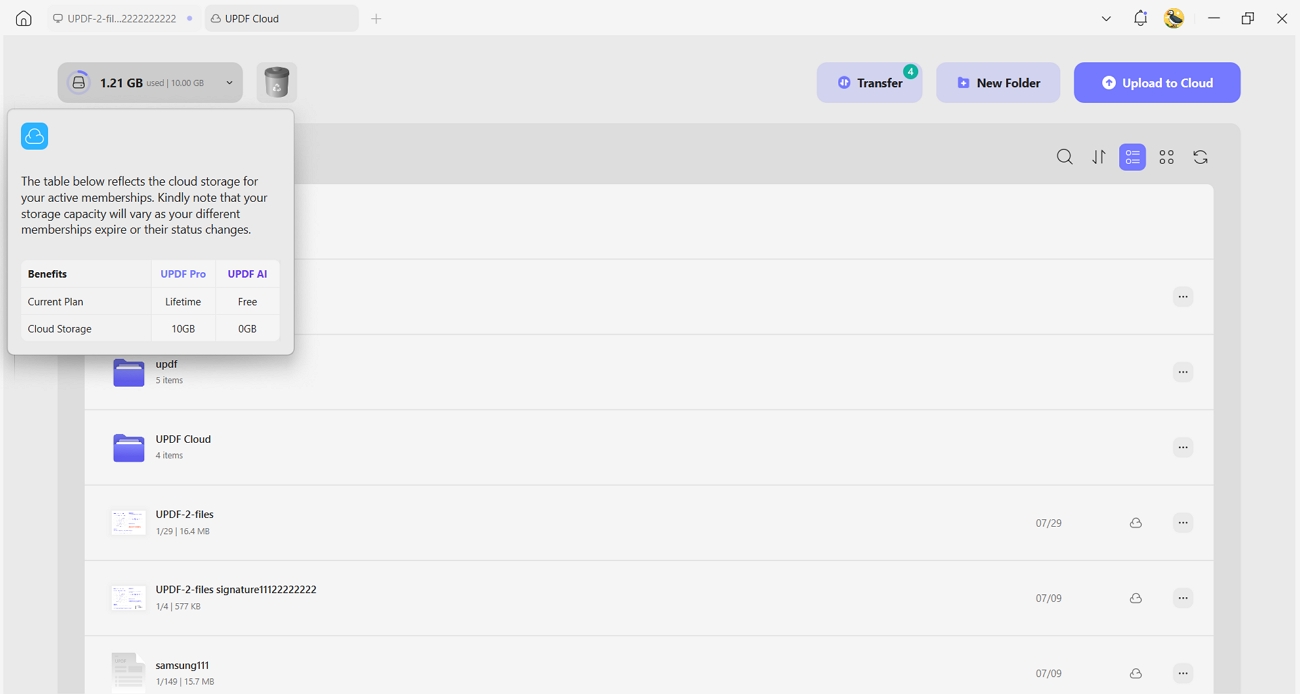The width and height of the screenshot is (1300, 694).
Task: Open the cloud recycle bin
Action: [277, 83]
